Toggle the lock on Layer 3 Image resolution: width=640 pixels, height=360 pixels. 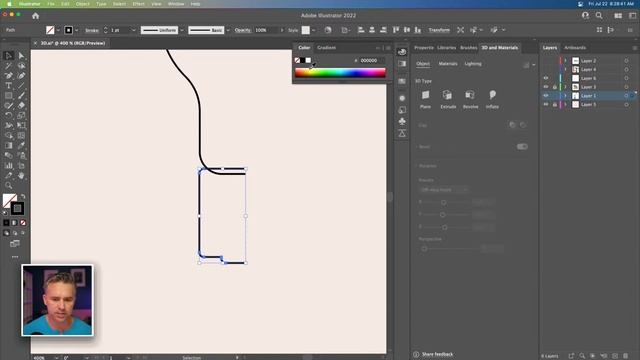pos(554,87)
